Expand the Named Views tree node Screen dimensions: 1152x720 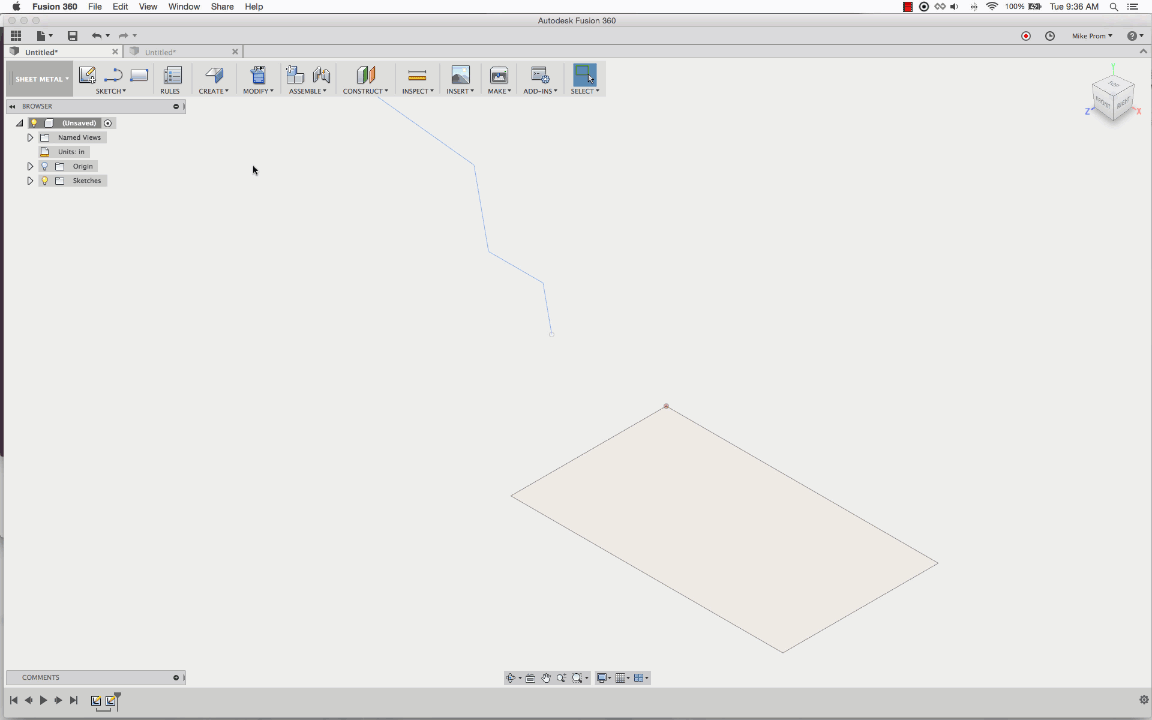point(30,137)
